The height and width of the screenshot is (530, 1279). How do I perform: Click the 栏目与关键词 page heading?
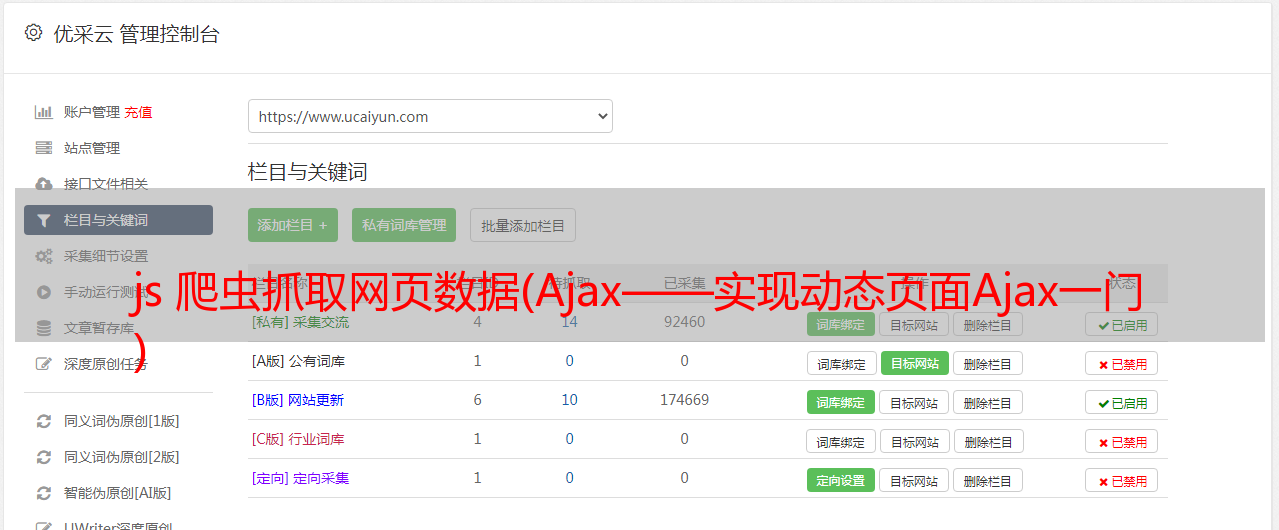coord(307,172)
